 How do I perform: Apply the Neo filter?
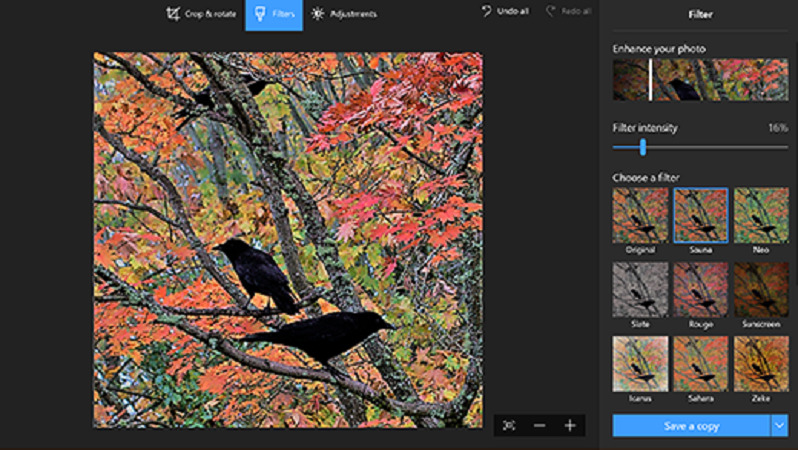click(761, 215)
